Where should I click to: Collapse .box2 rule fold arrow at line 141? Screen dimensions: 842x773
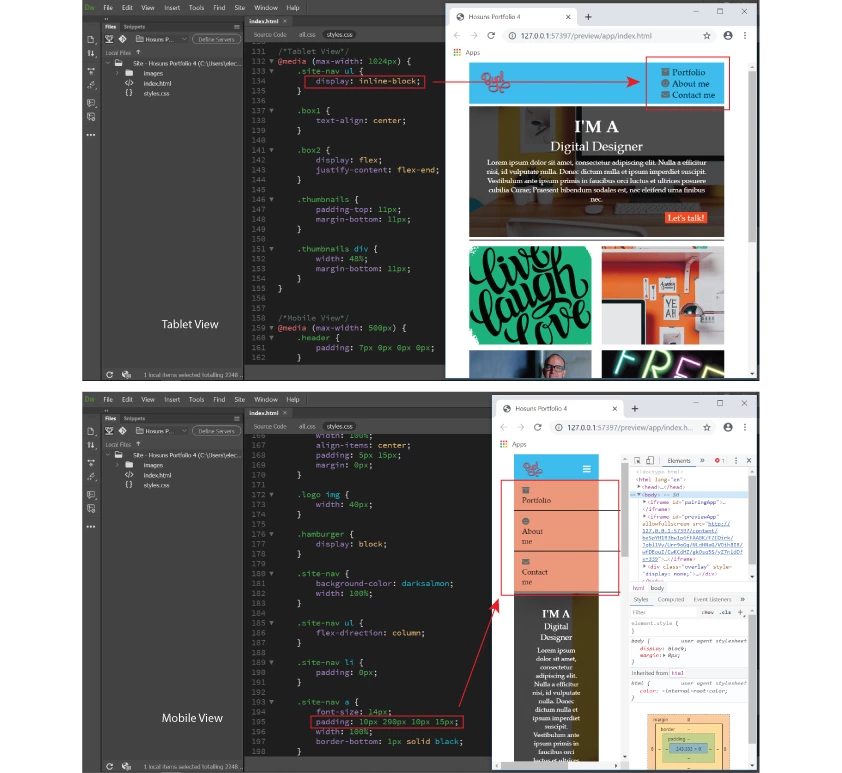tap(271, 150)
